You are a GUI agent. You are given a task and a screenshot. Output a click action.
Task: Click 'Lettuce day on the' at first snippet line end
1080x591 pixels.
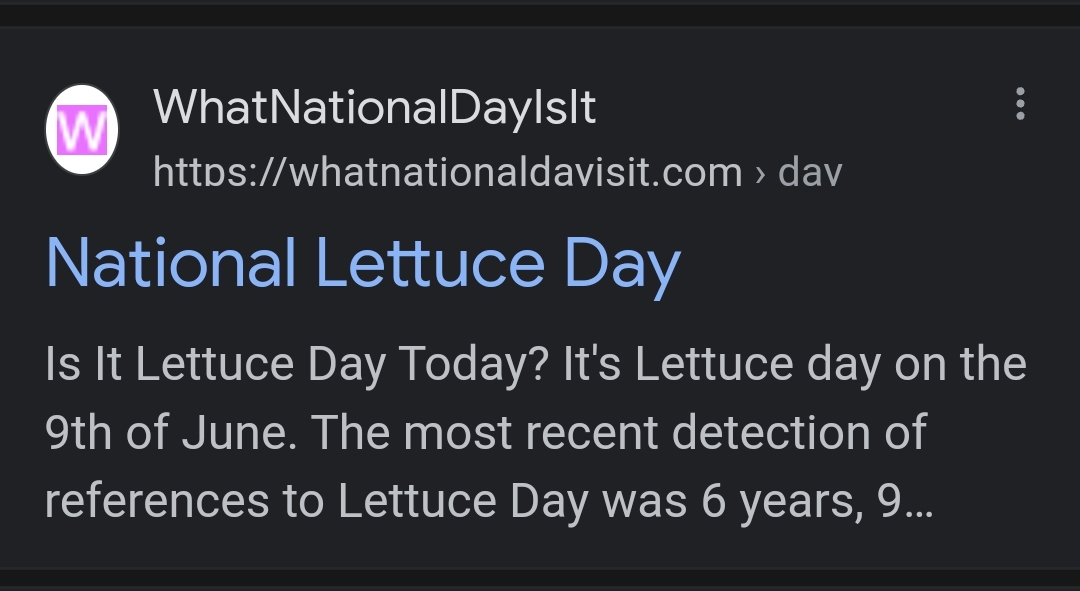click(x=831, y=364)
